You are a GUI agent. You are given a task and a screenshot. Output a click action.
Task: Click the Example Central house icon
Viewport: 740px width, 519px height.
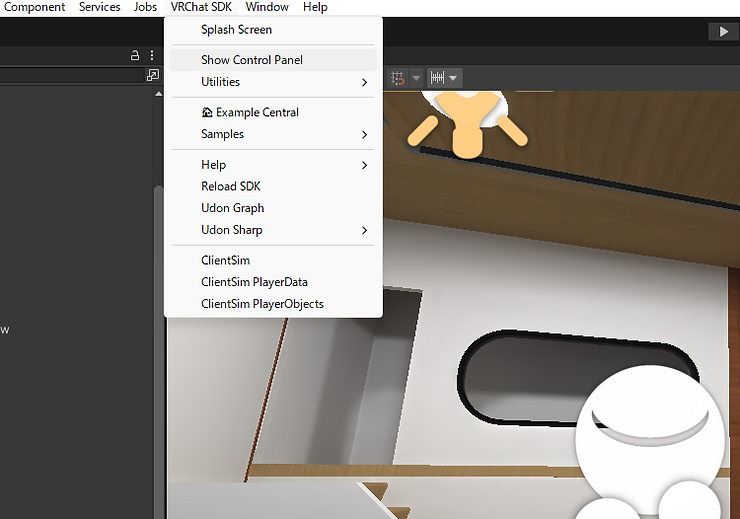pyautogui.click(x=207, y=112)
